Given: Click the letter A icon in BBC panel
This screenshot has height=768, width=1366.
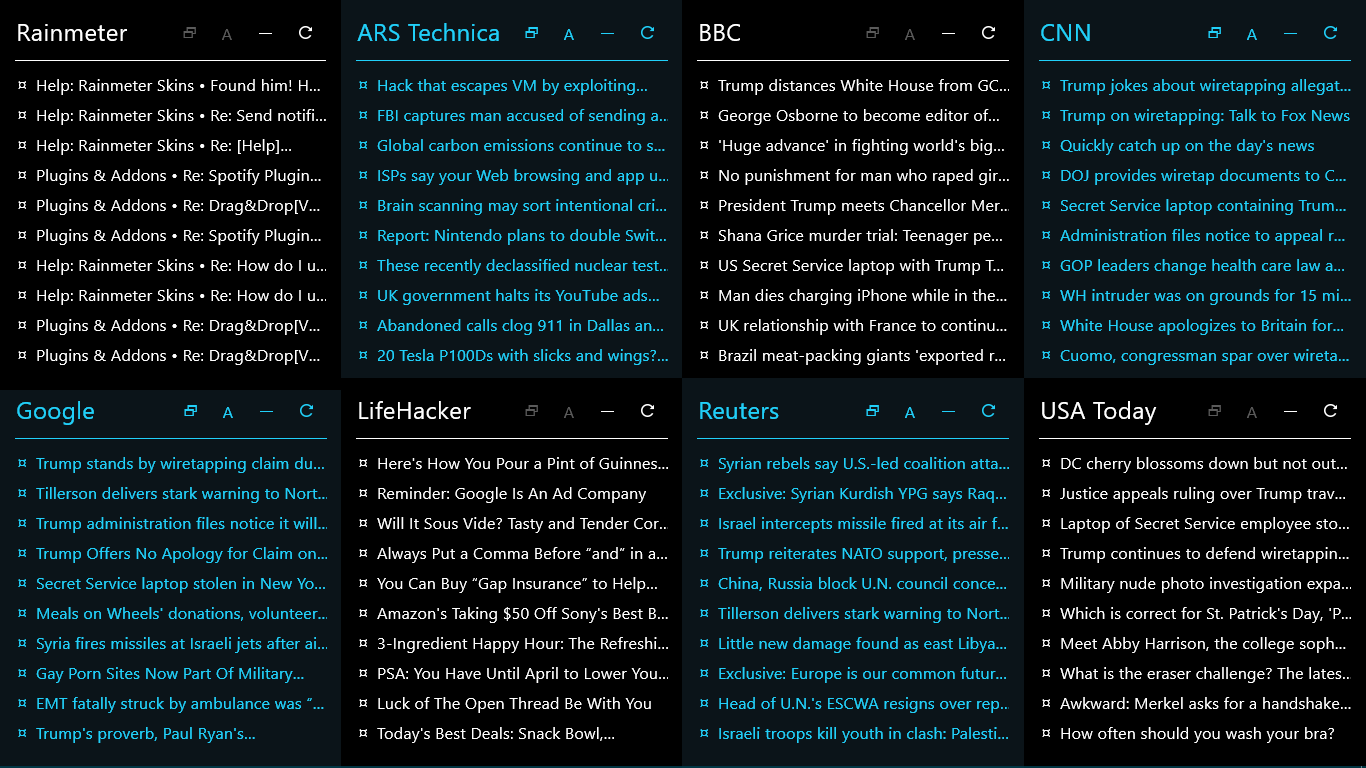Looking at the screenshot, I should pos(910,35).
